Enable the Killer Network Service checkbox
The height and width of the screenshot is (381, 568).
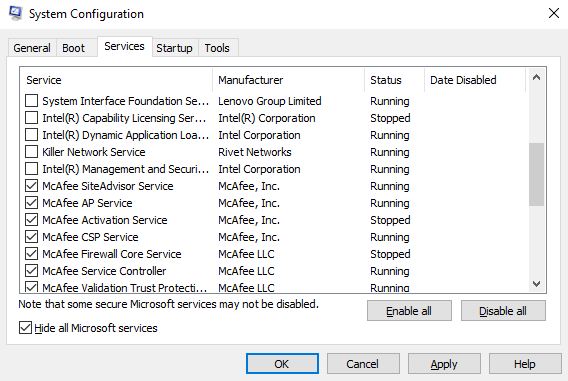(x=32, y=152)
